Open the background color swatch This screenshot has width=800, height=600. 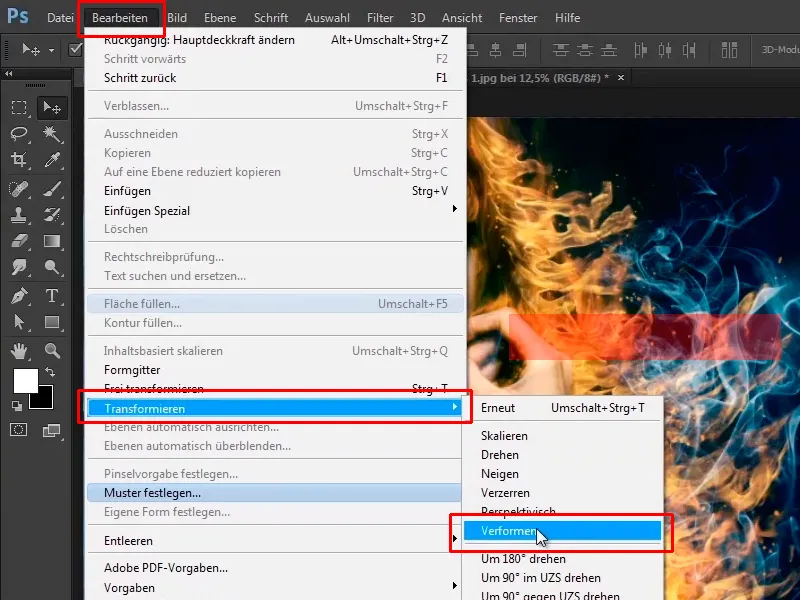click(45, 401)
